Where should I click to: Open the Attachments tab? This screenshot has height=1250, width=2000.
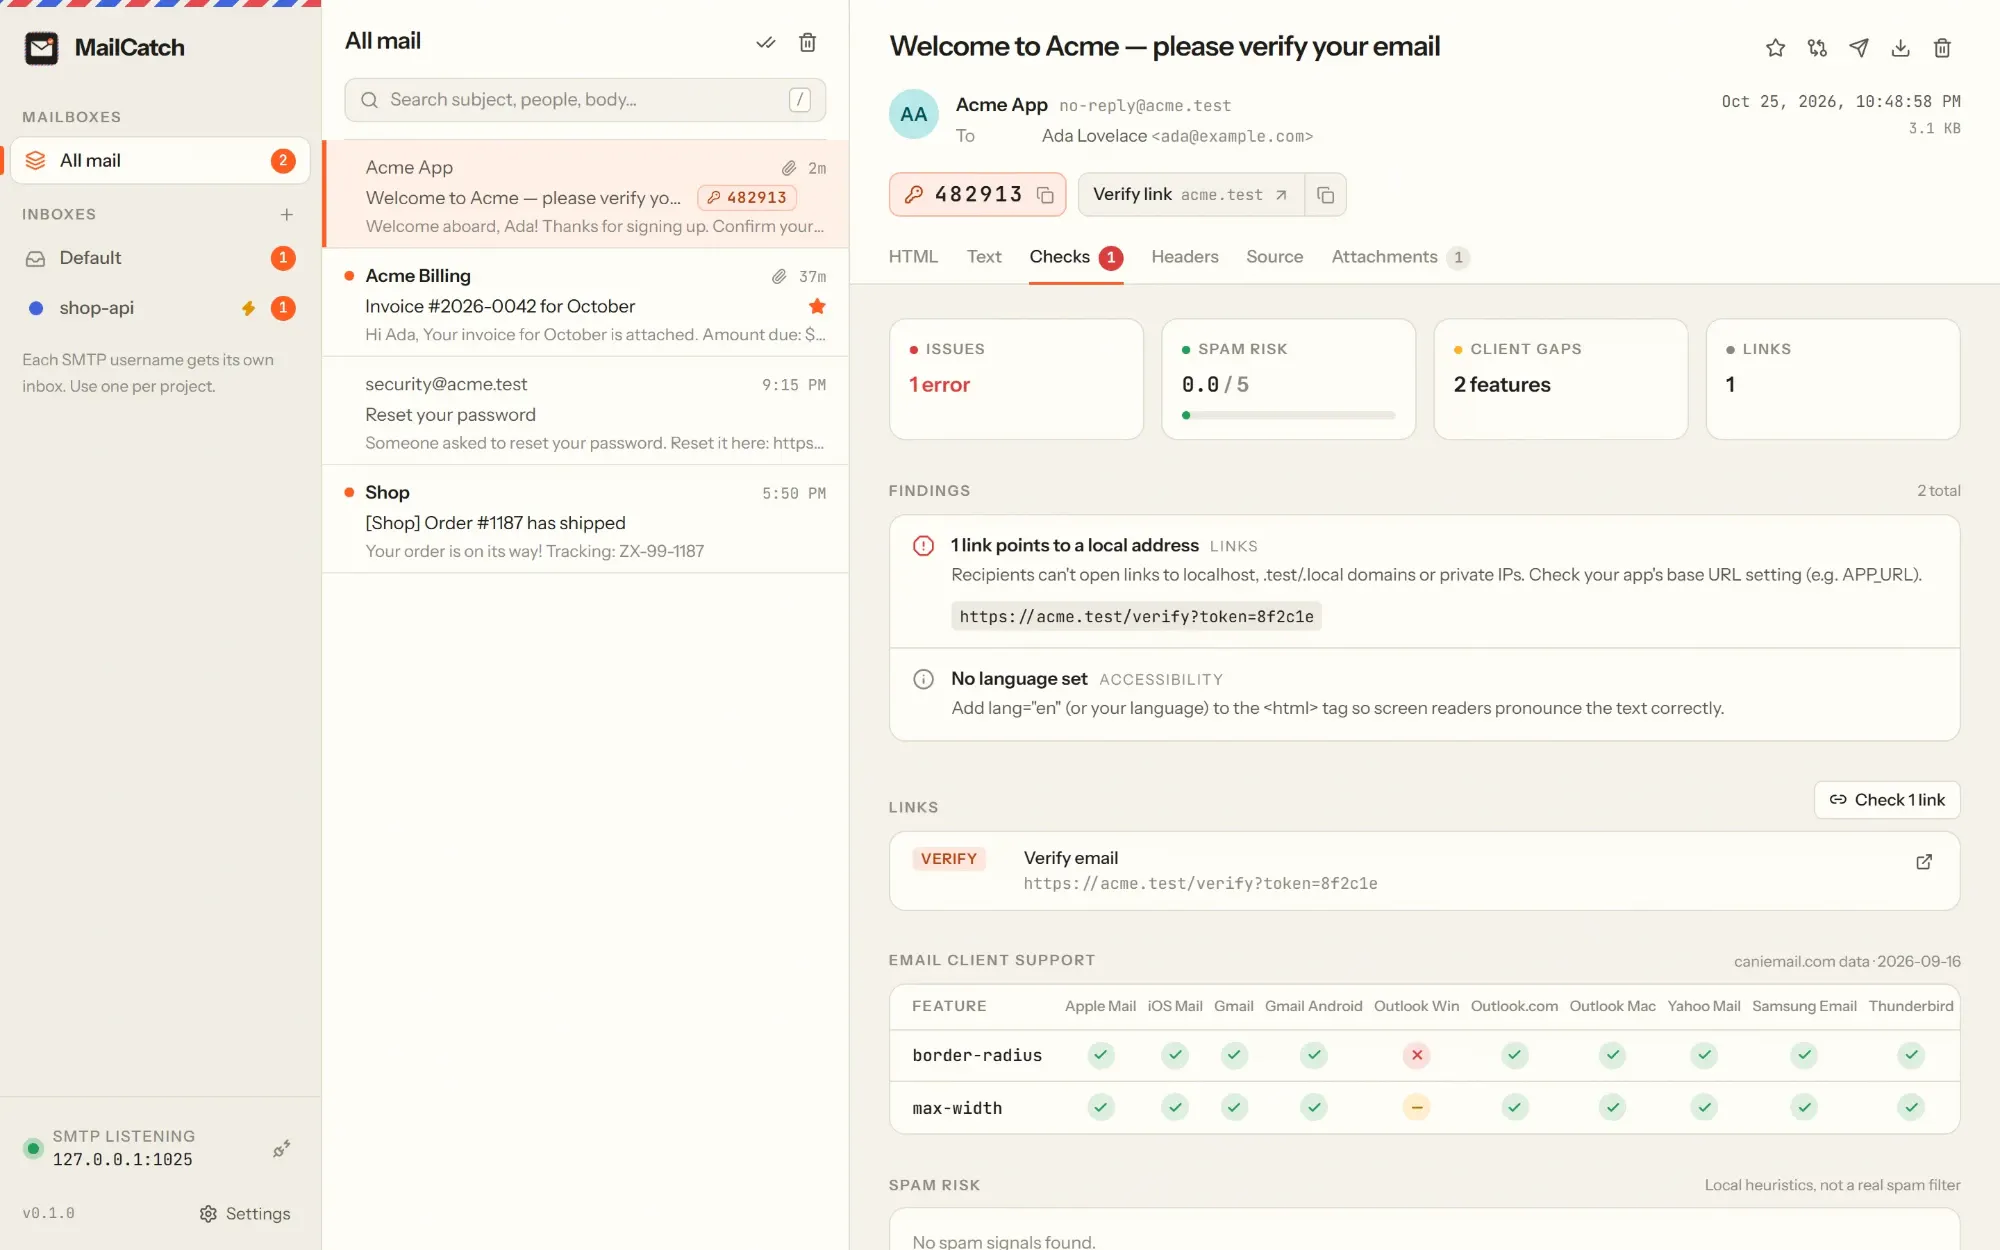coord(1400,257)
